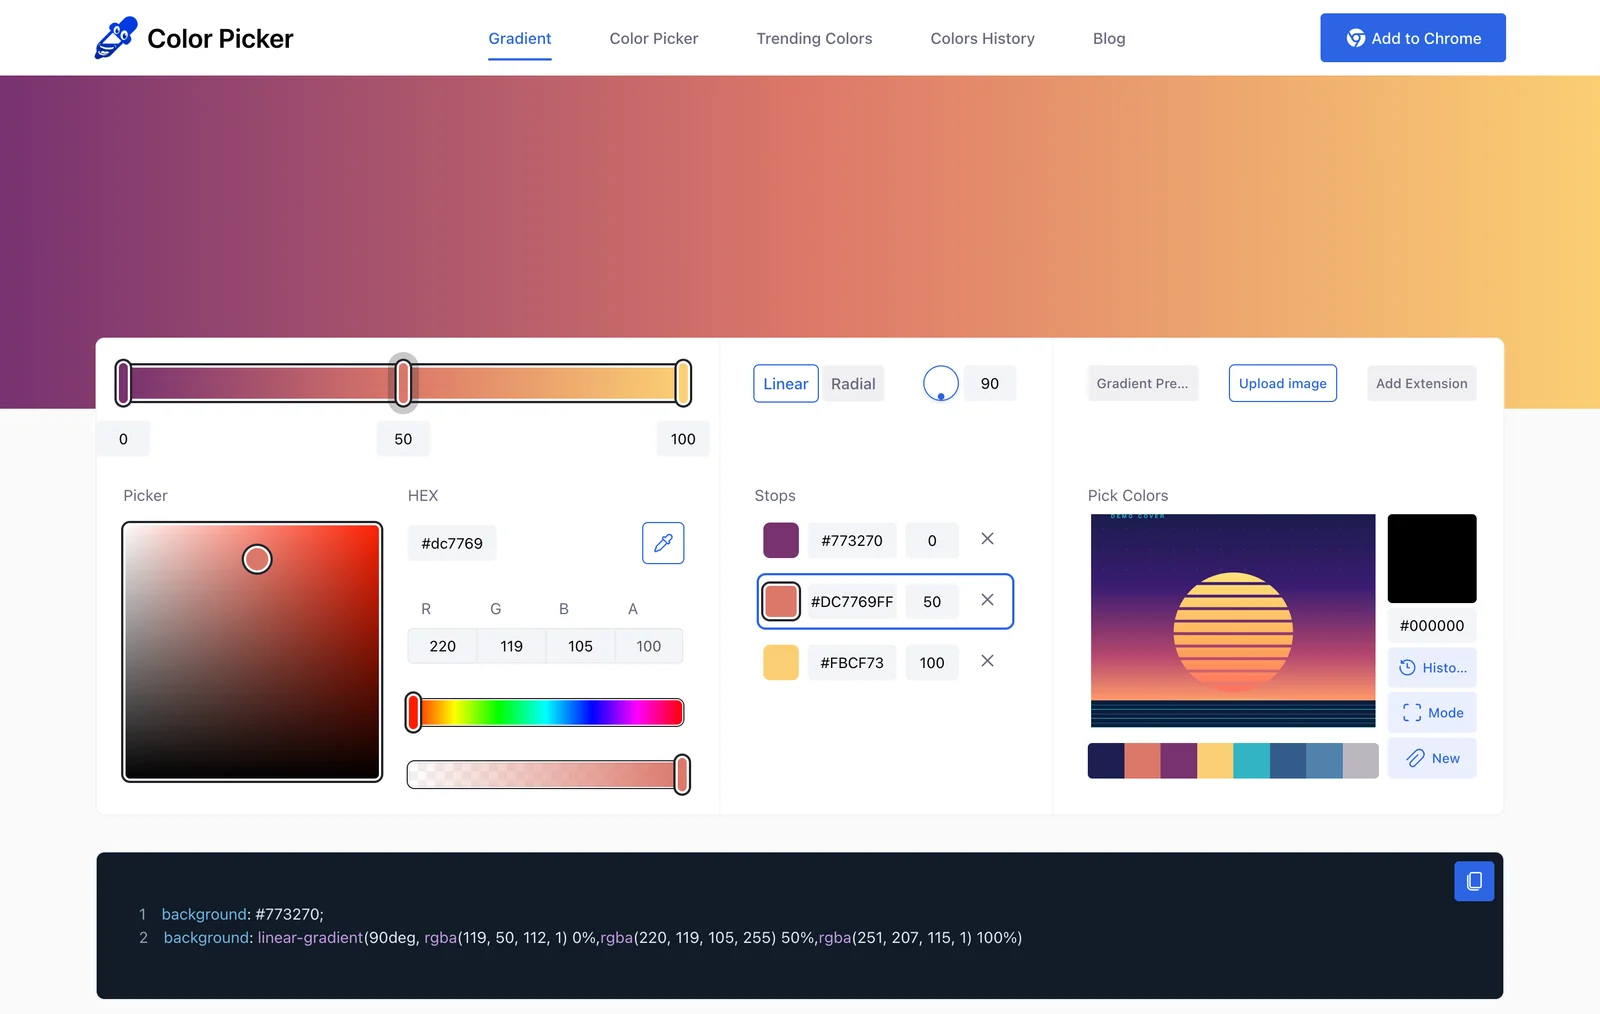Click the sunset demo cover image

click(1233, 621)
